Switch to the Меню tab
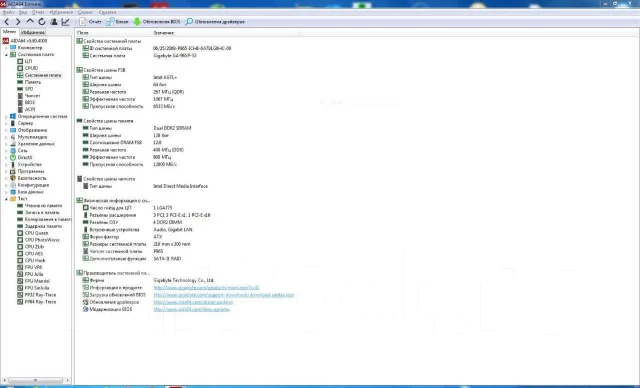Viewport: 640px width, 388px height. pyautogui.click(x=9, y=32)
